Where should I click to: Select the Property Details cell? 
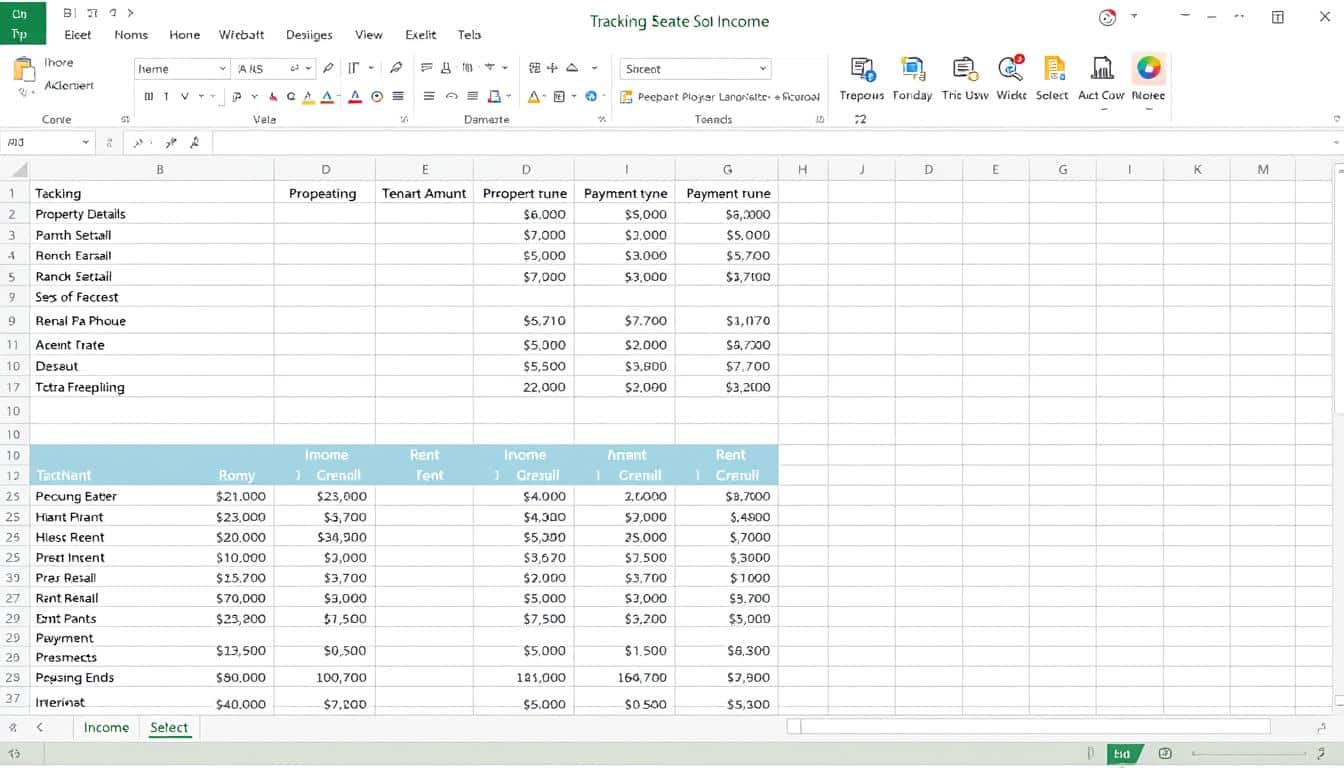tap(152, 214)
